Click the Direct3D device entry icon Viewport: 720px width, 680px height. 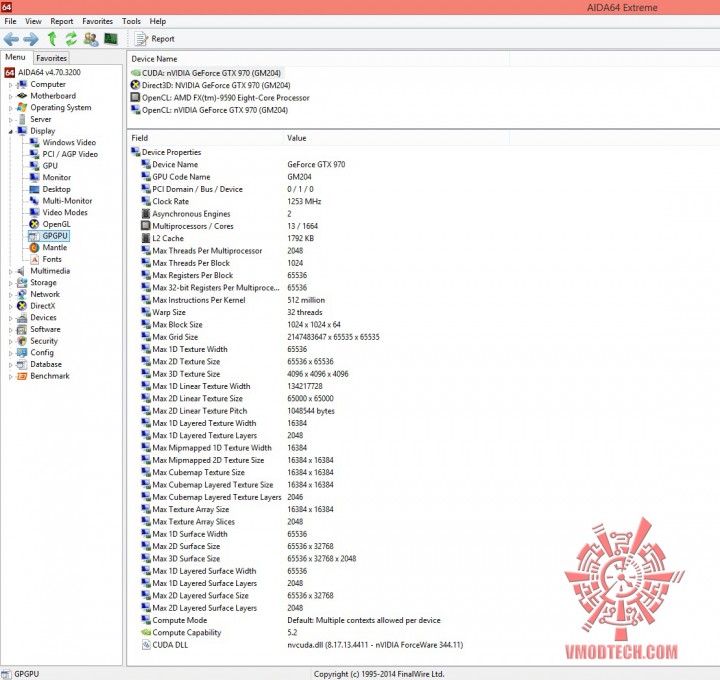[x=135, y=85]
